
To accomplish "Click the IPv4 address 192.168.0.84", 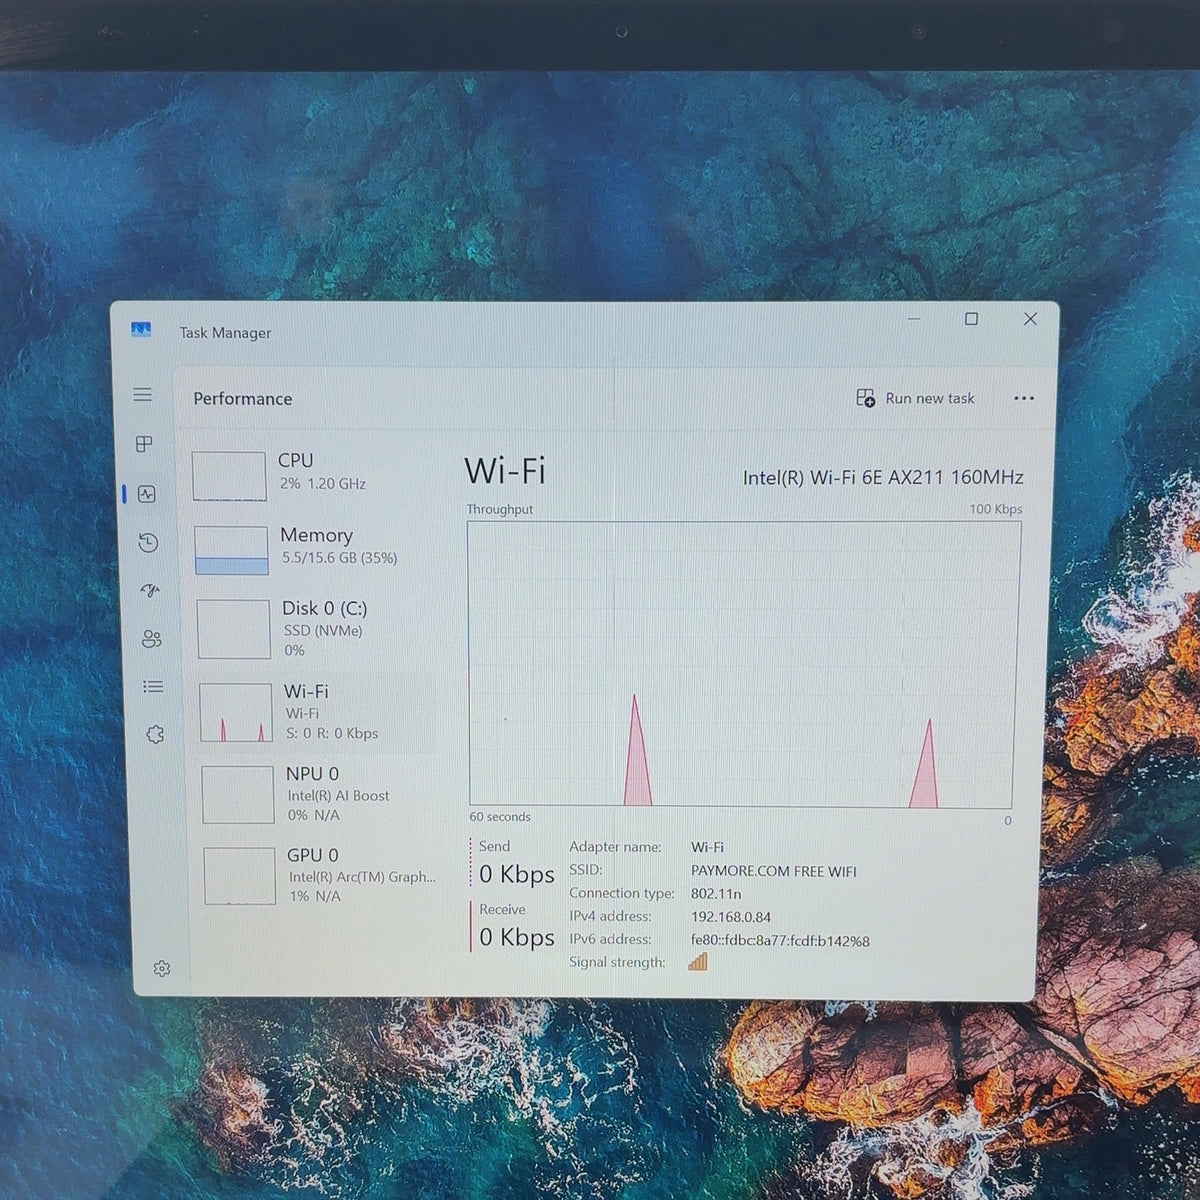I will [x=731, y=917].
